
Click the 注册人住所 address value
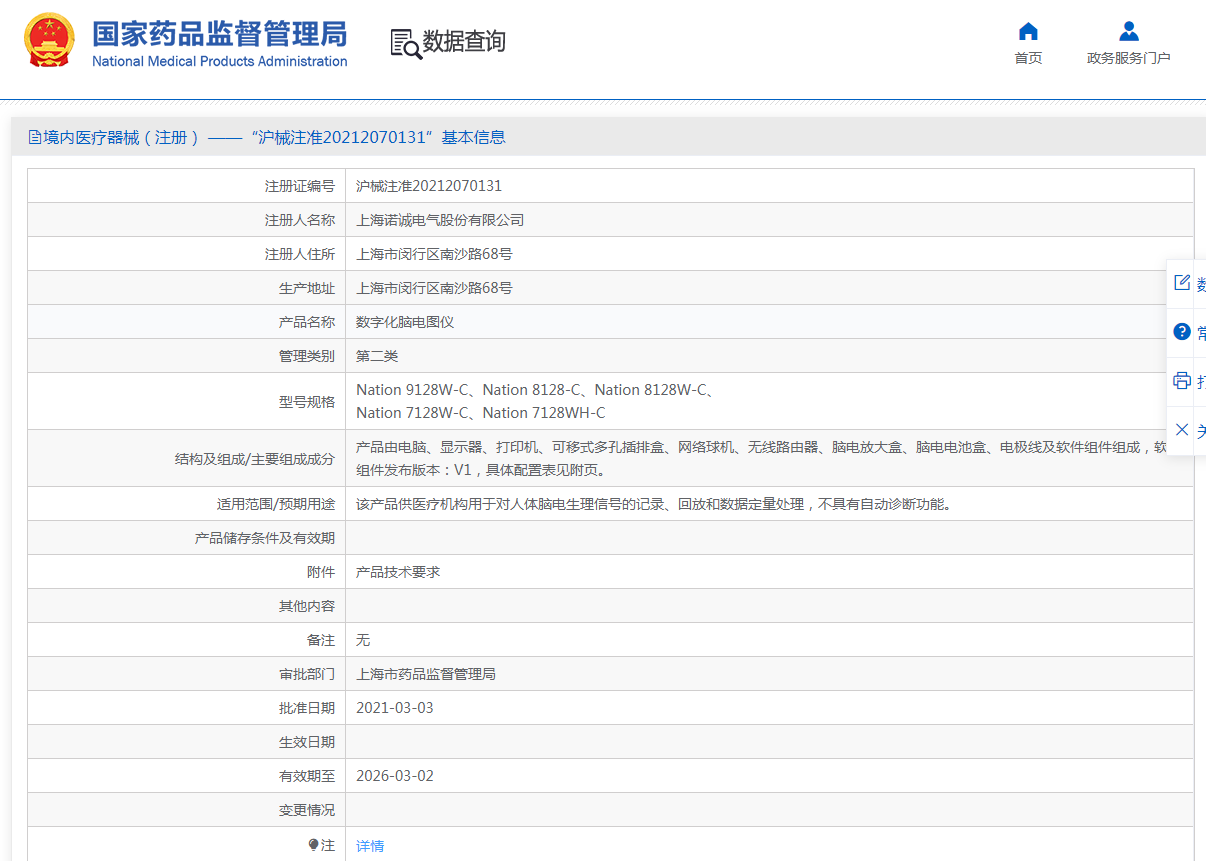434,254
